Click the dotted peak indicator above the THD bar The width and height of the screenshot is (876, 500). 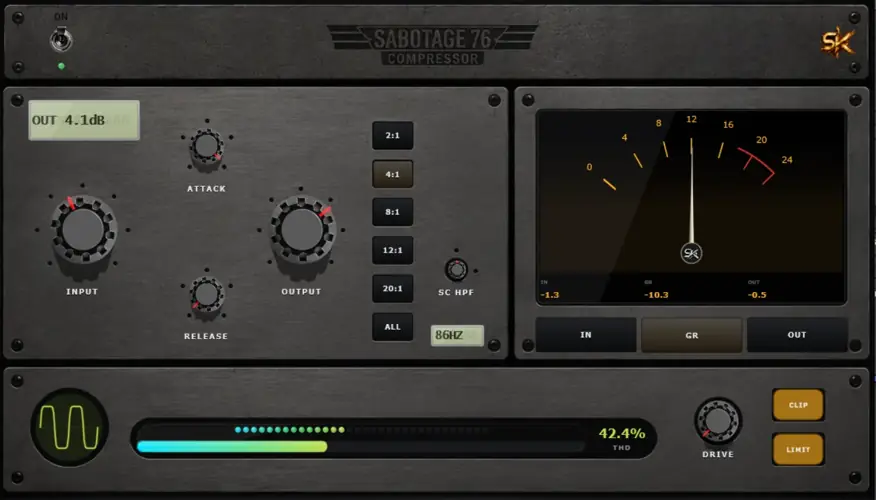click(x=290, y=430)
